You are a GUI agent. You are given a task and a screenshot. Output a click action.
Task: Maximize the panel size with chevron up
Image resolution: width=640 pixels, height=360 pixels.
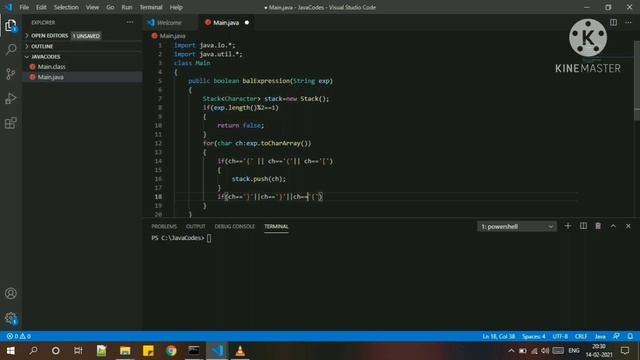(x=613, y=226)
